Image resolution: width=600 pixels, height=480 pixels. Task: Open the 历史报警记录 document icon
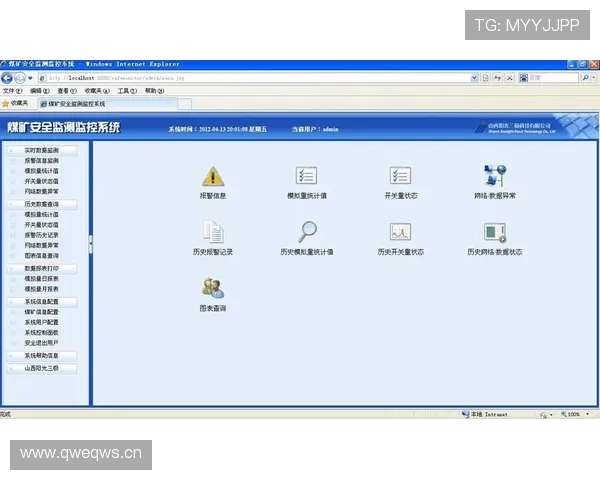(213, 232)
